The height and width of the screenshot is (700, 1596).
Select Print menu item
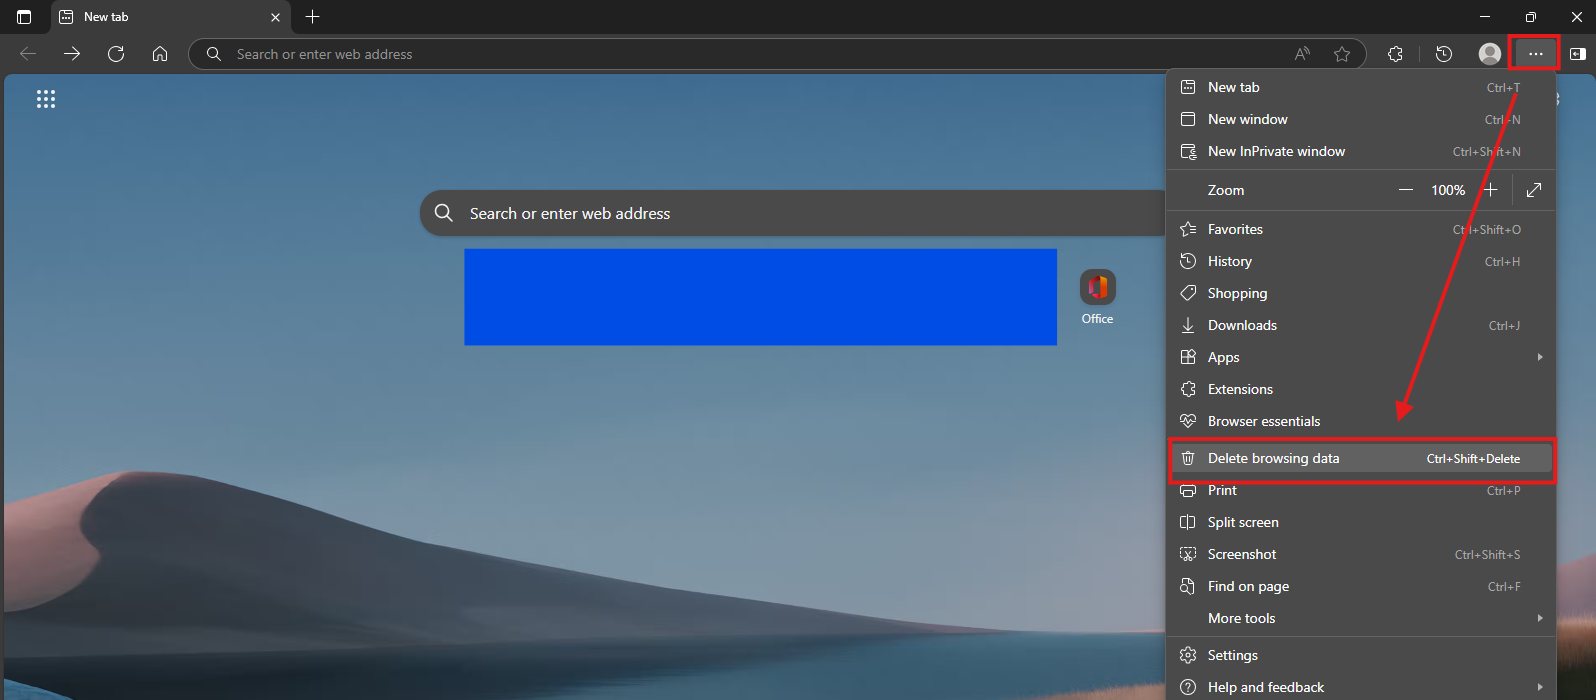(1360, 490)
